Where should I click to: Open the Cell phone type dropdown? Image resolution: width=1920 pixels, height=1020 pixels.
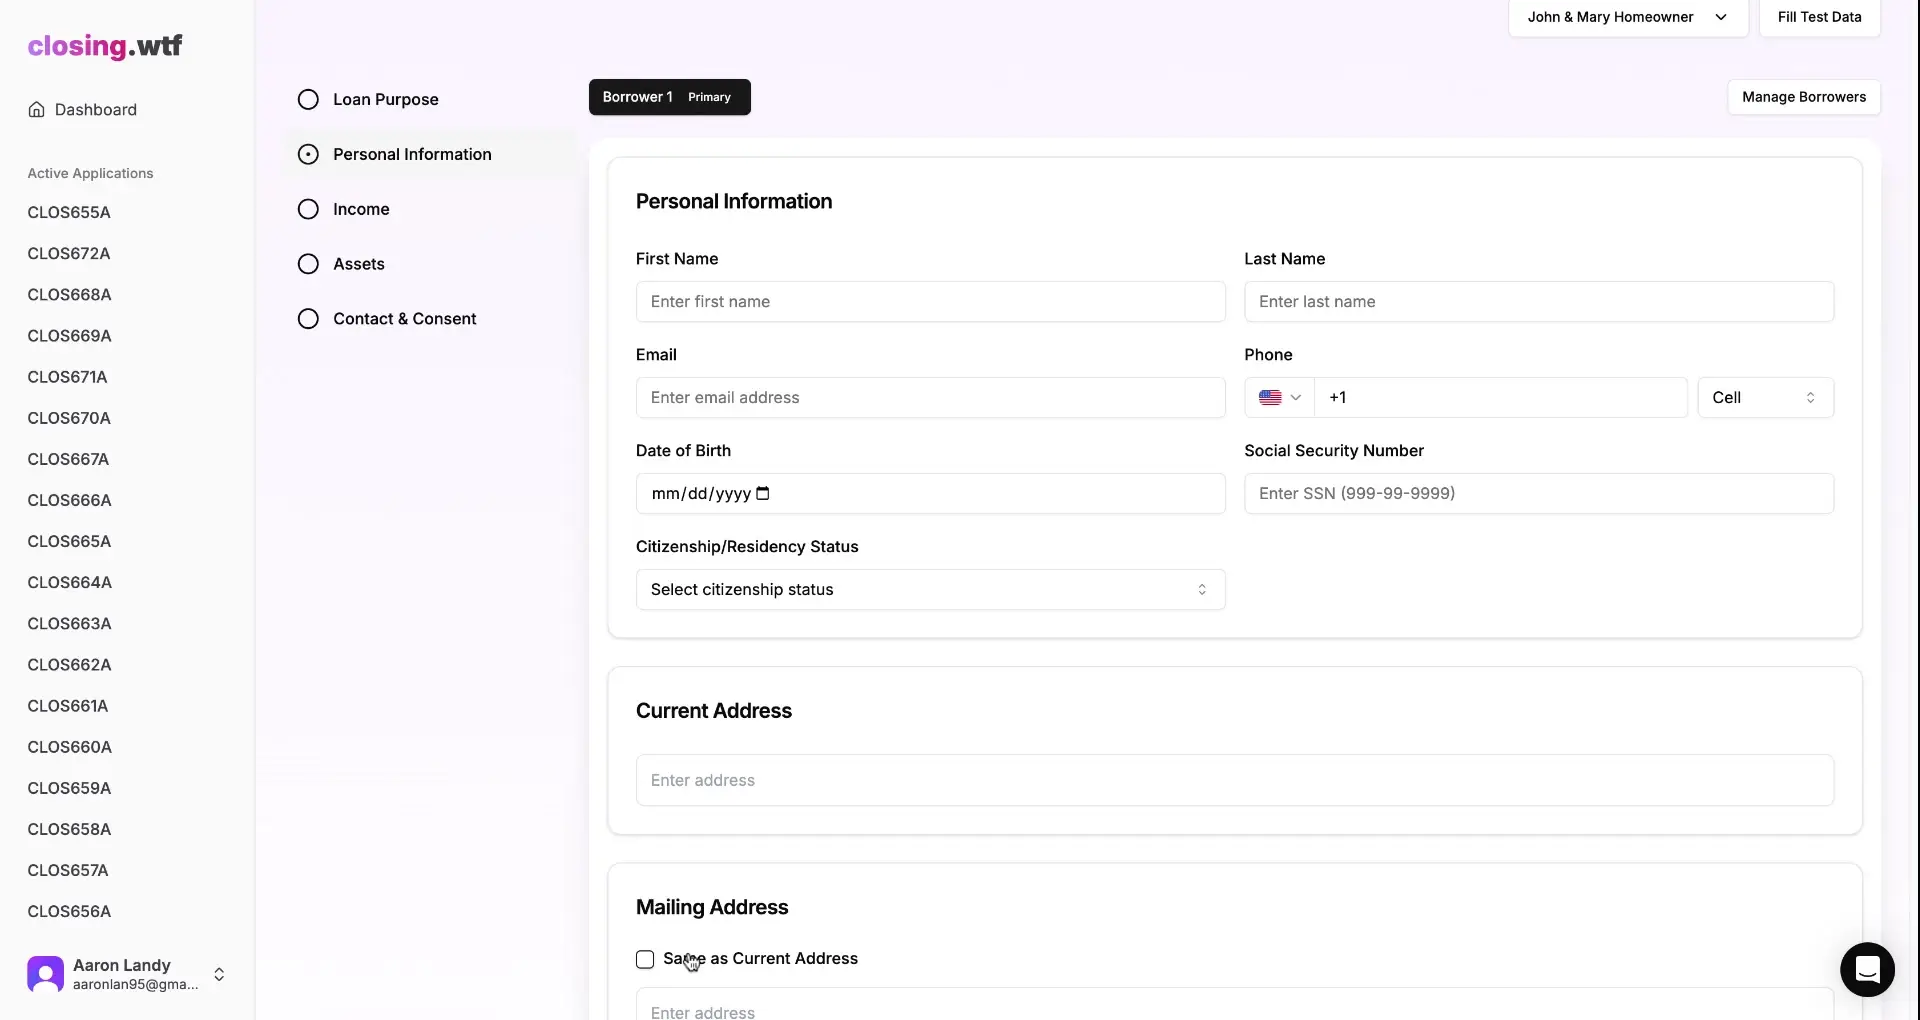pos(1765,397)
